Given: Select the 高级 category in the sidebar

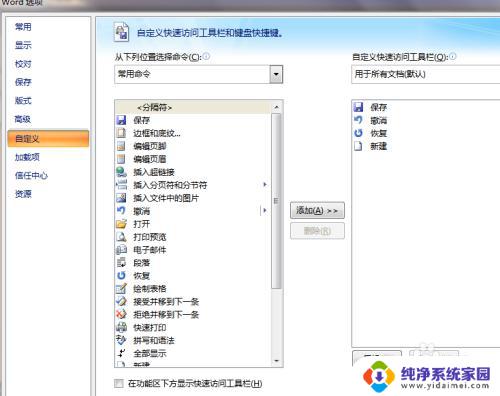Looking at the screenshot, I should click(x=23, y=119).
